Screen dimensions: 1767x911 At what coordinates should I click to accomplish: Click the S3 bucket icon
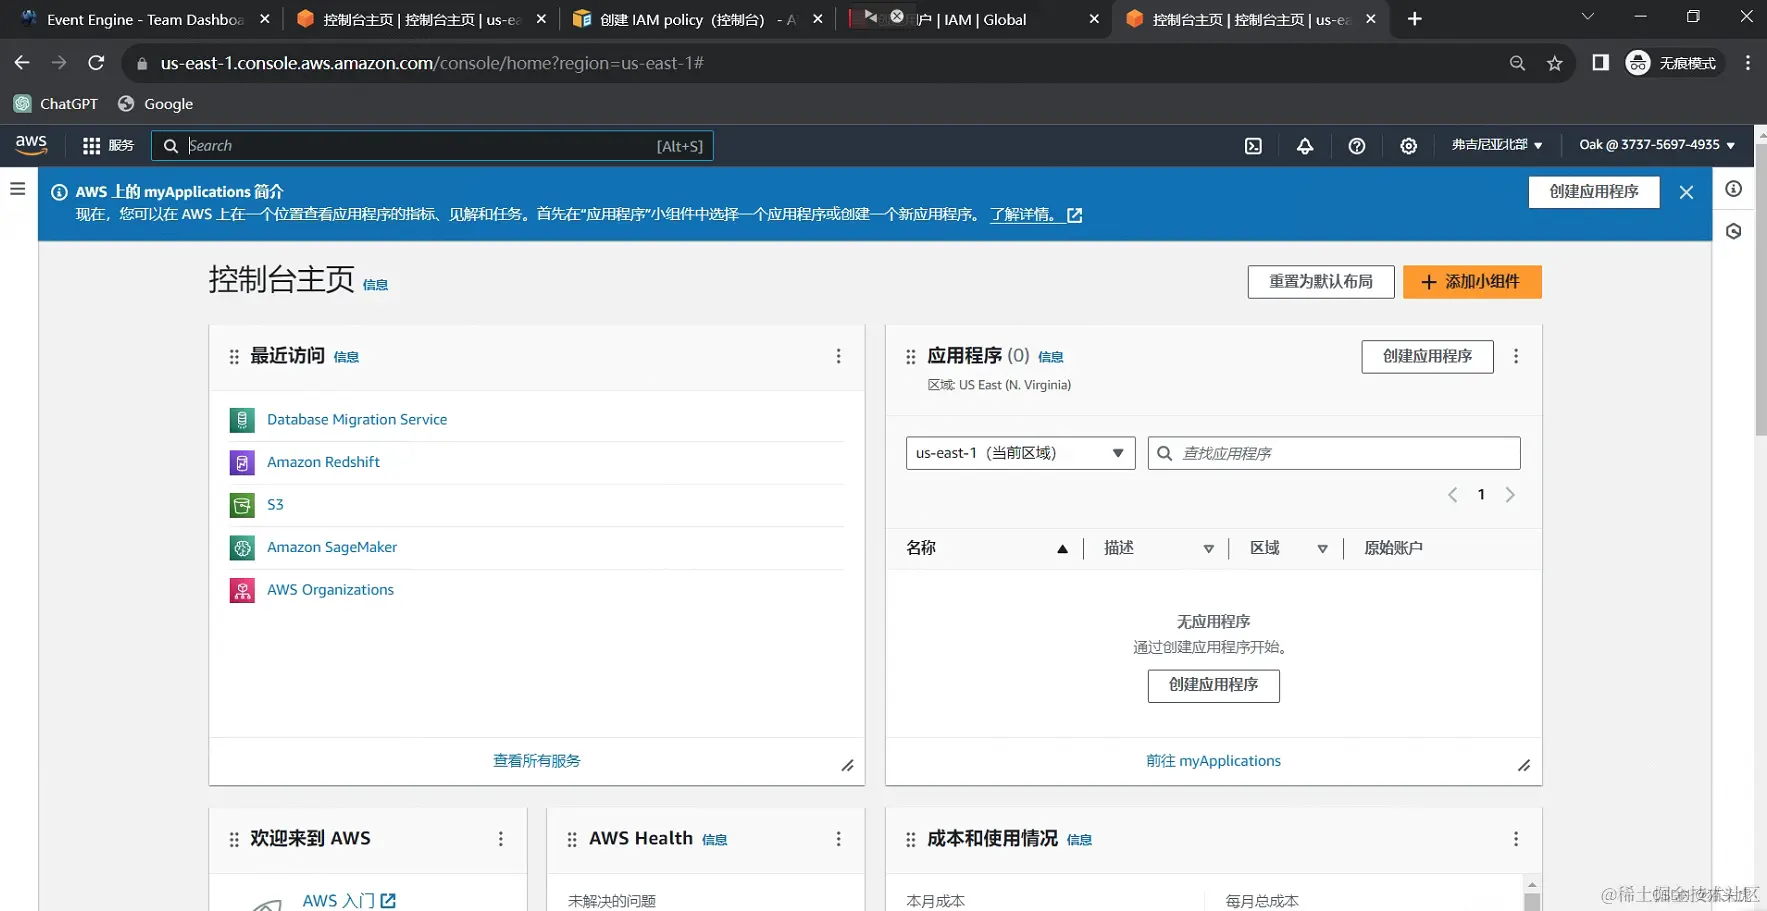[x=242, y=505]
